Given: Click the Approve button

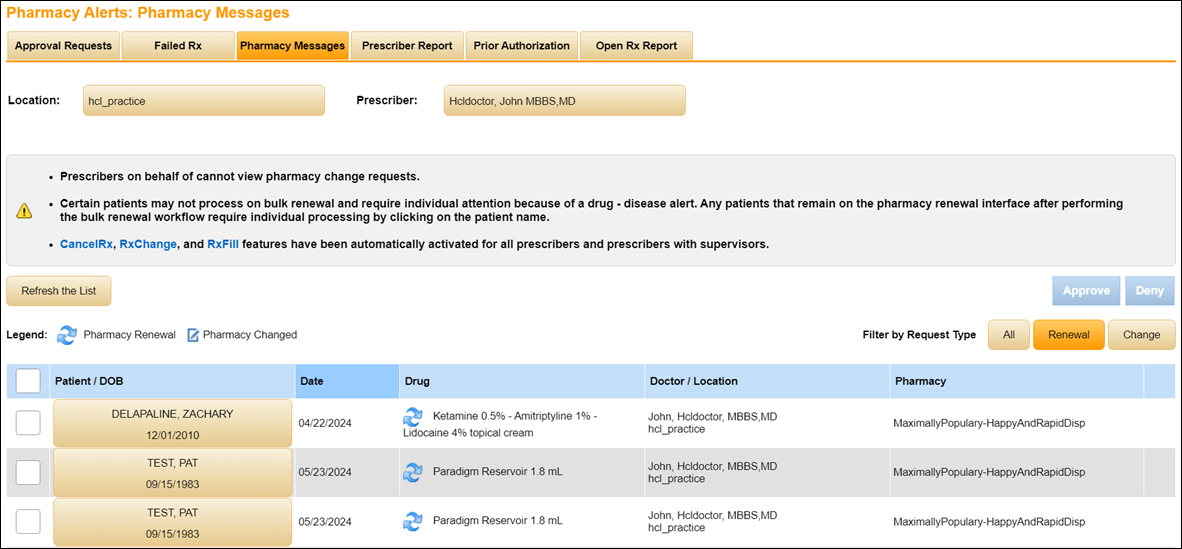Looking at the screenshot, I should 1086,291.
